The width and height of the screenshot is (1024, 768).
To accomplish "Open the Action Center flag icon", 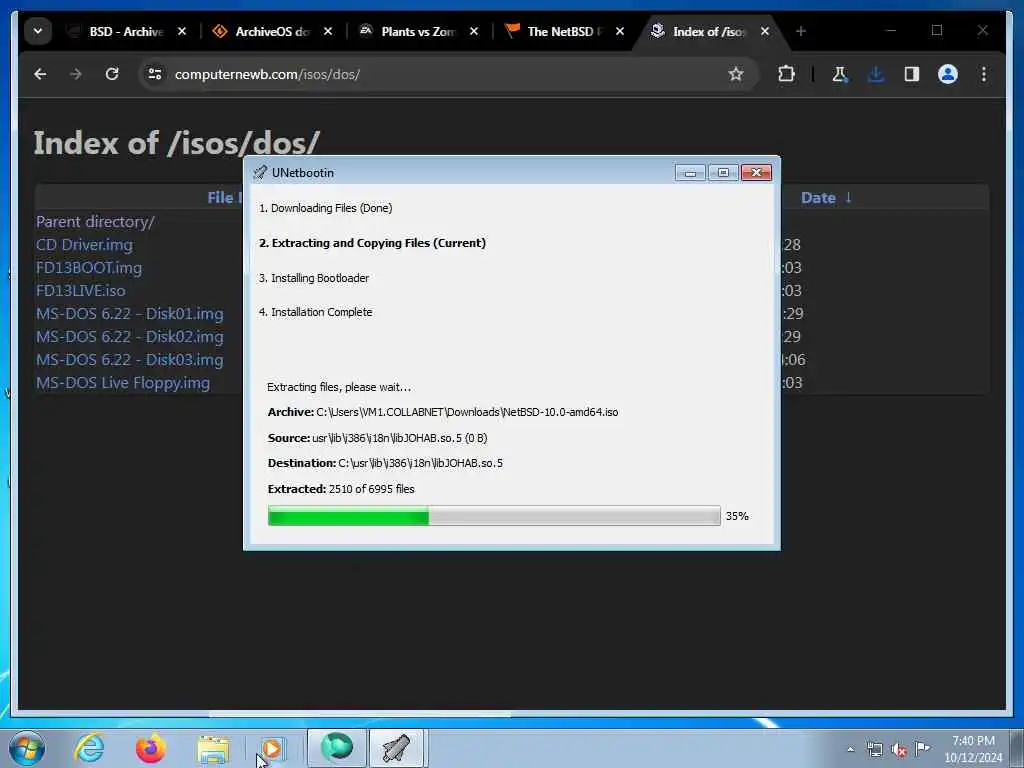I will pos(922,748).
